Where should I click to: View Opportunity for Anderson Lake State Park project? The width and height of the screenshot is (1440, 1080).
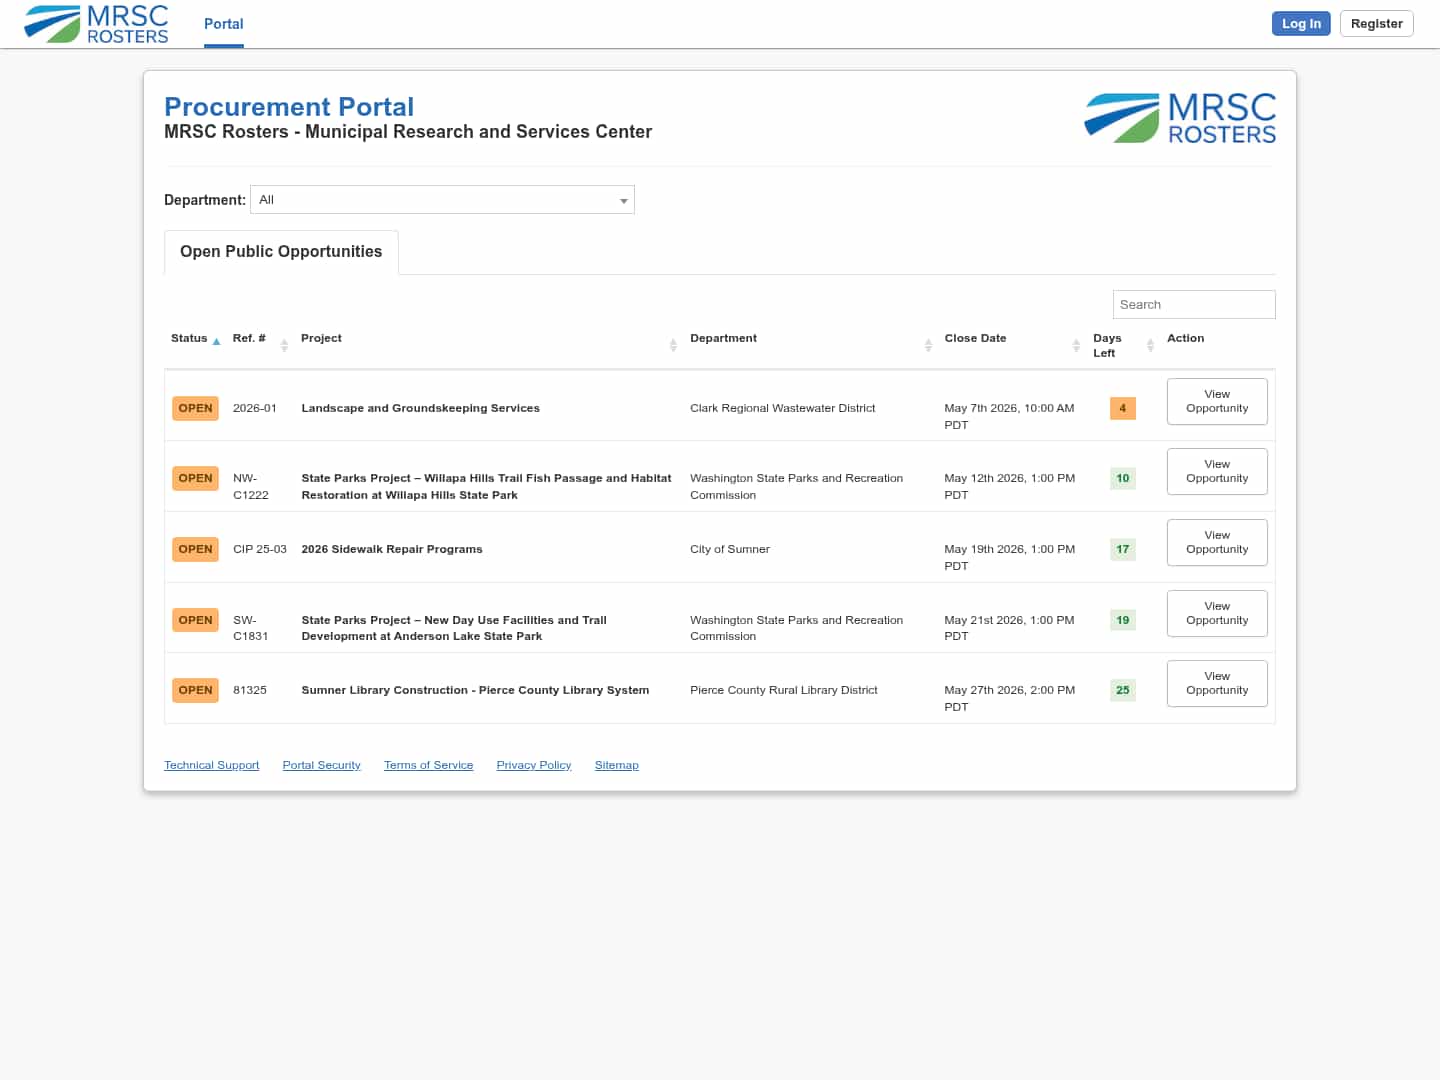point(1217,613)
